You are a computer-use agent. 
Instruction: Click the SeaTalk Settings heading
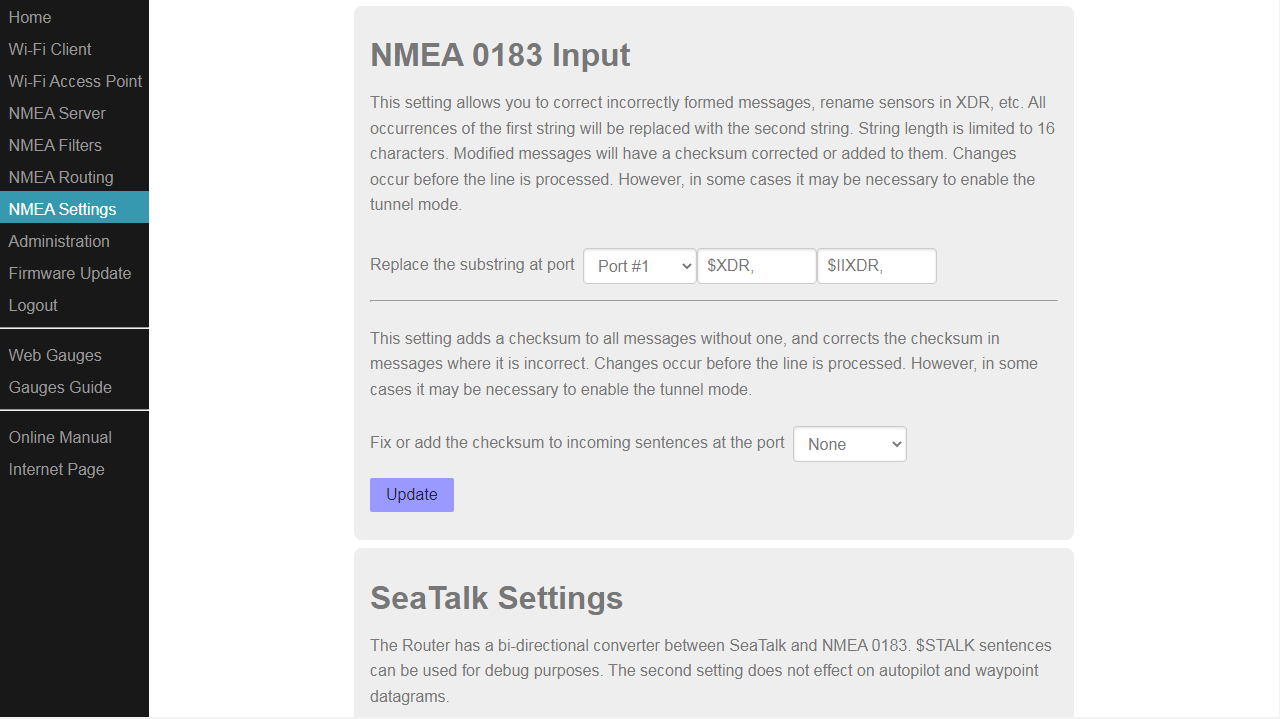[x=496, y=598]
